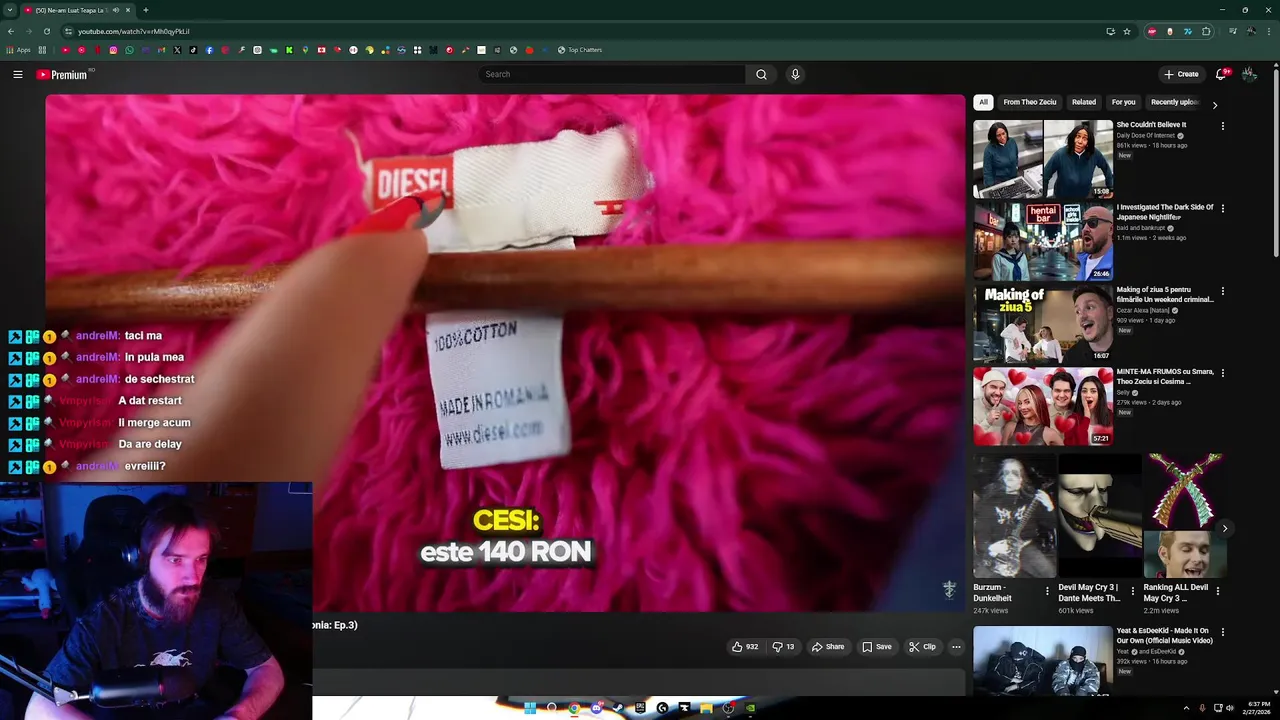Click the Clip scissors button
The width and height of the screenshot is (1280, 720).
(x=922, y=647)
